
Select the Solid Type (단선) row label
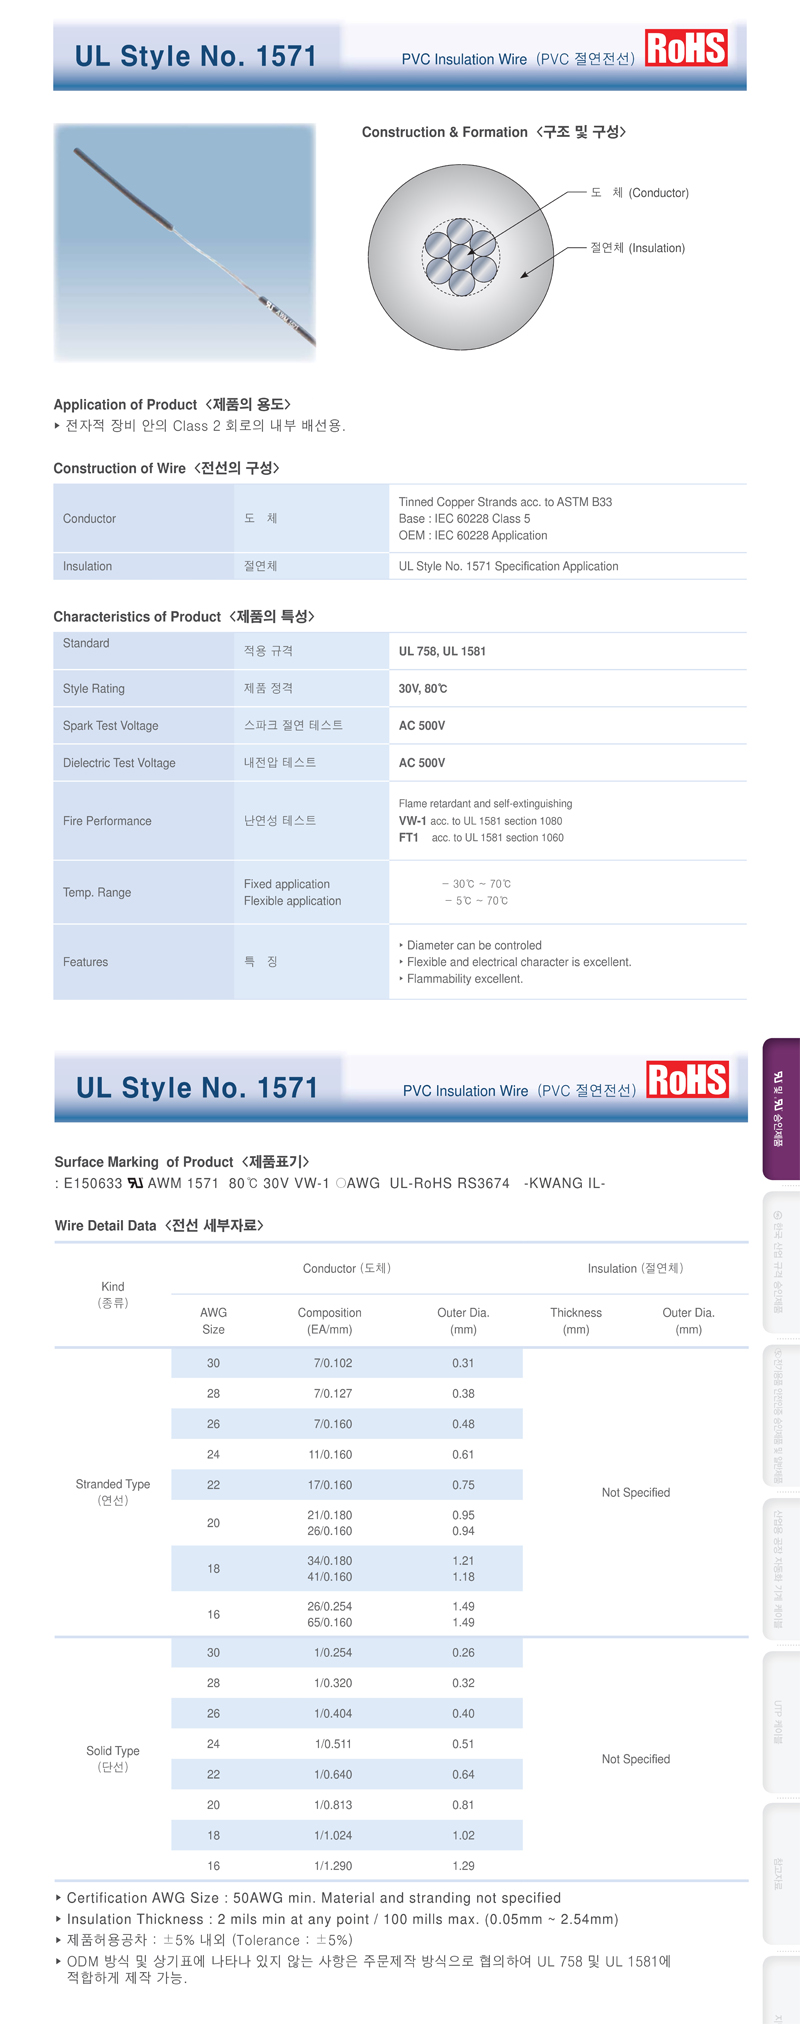click(x=113, y=1758)
